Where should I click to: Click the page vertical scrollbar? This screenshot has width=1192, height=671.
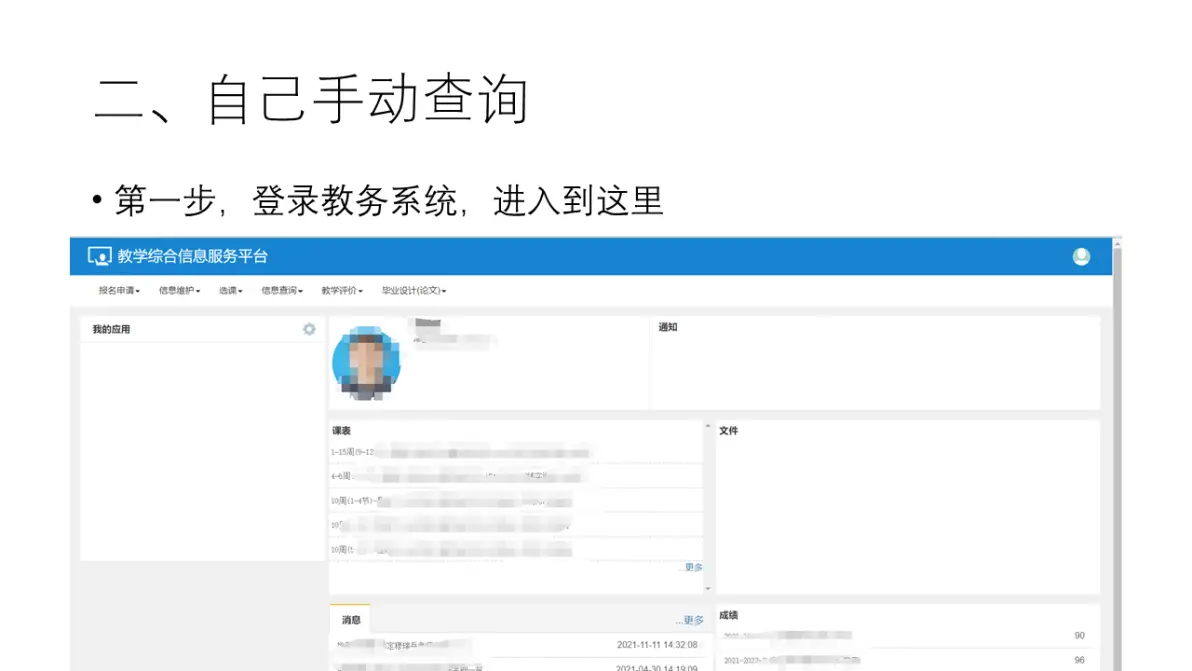(1117, 454)
